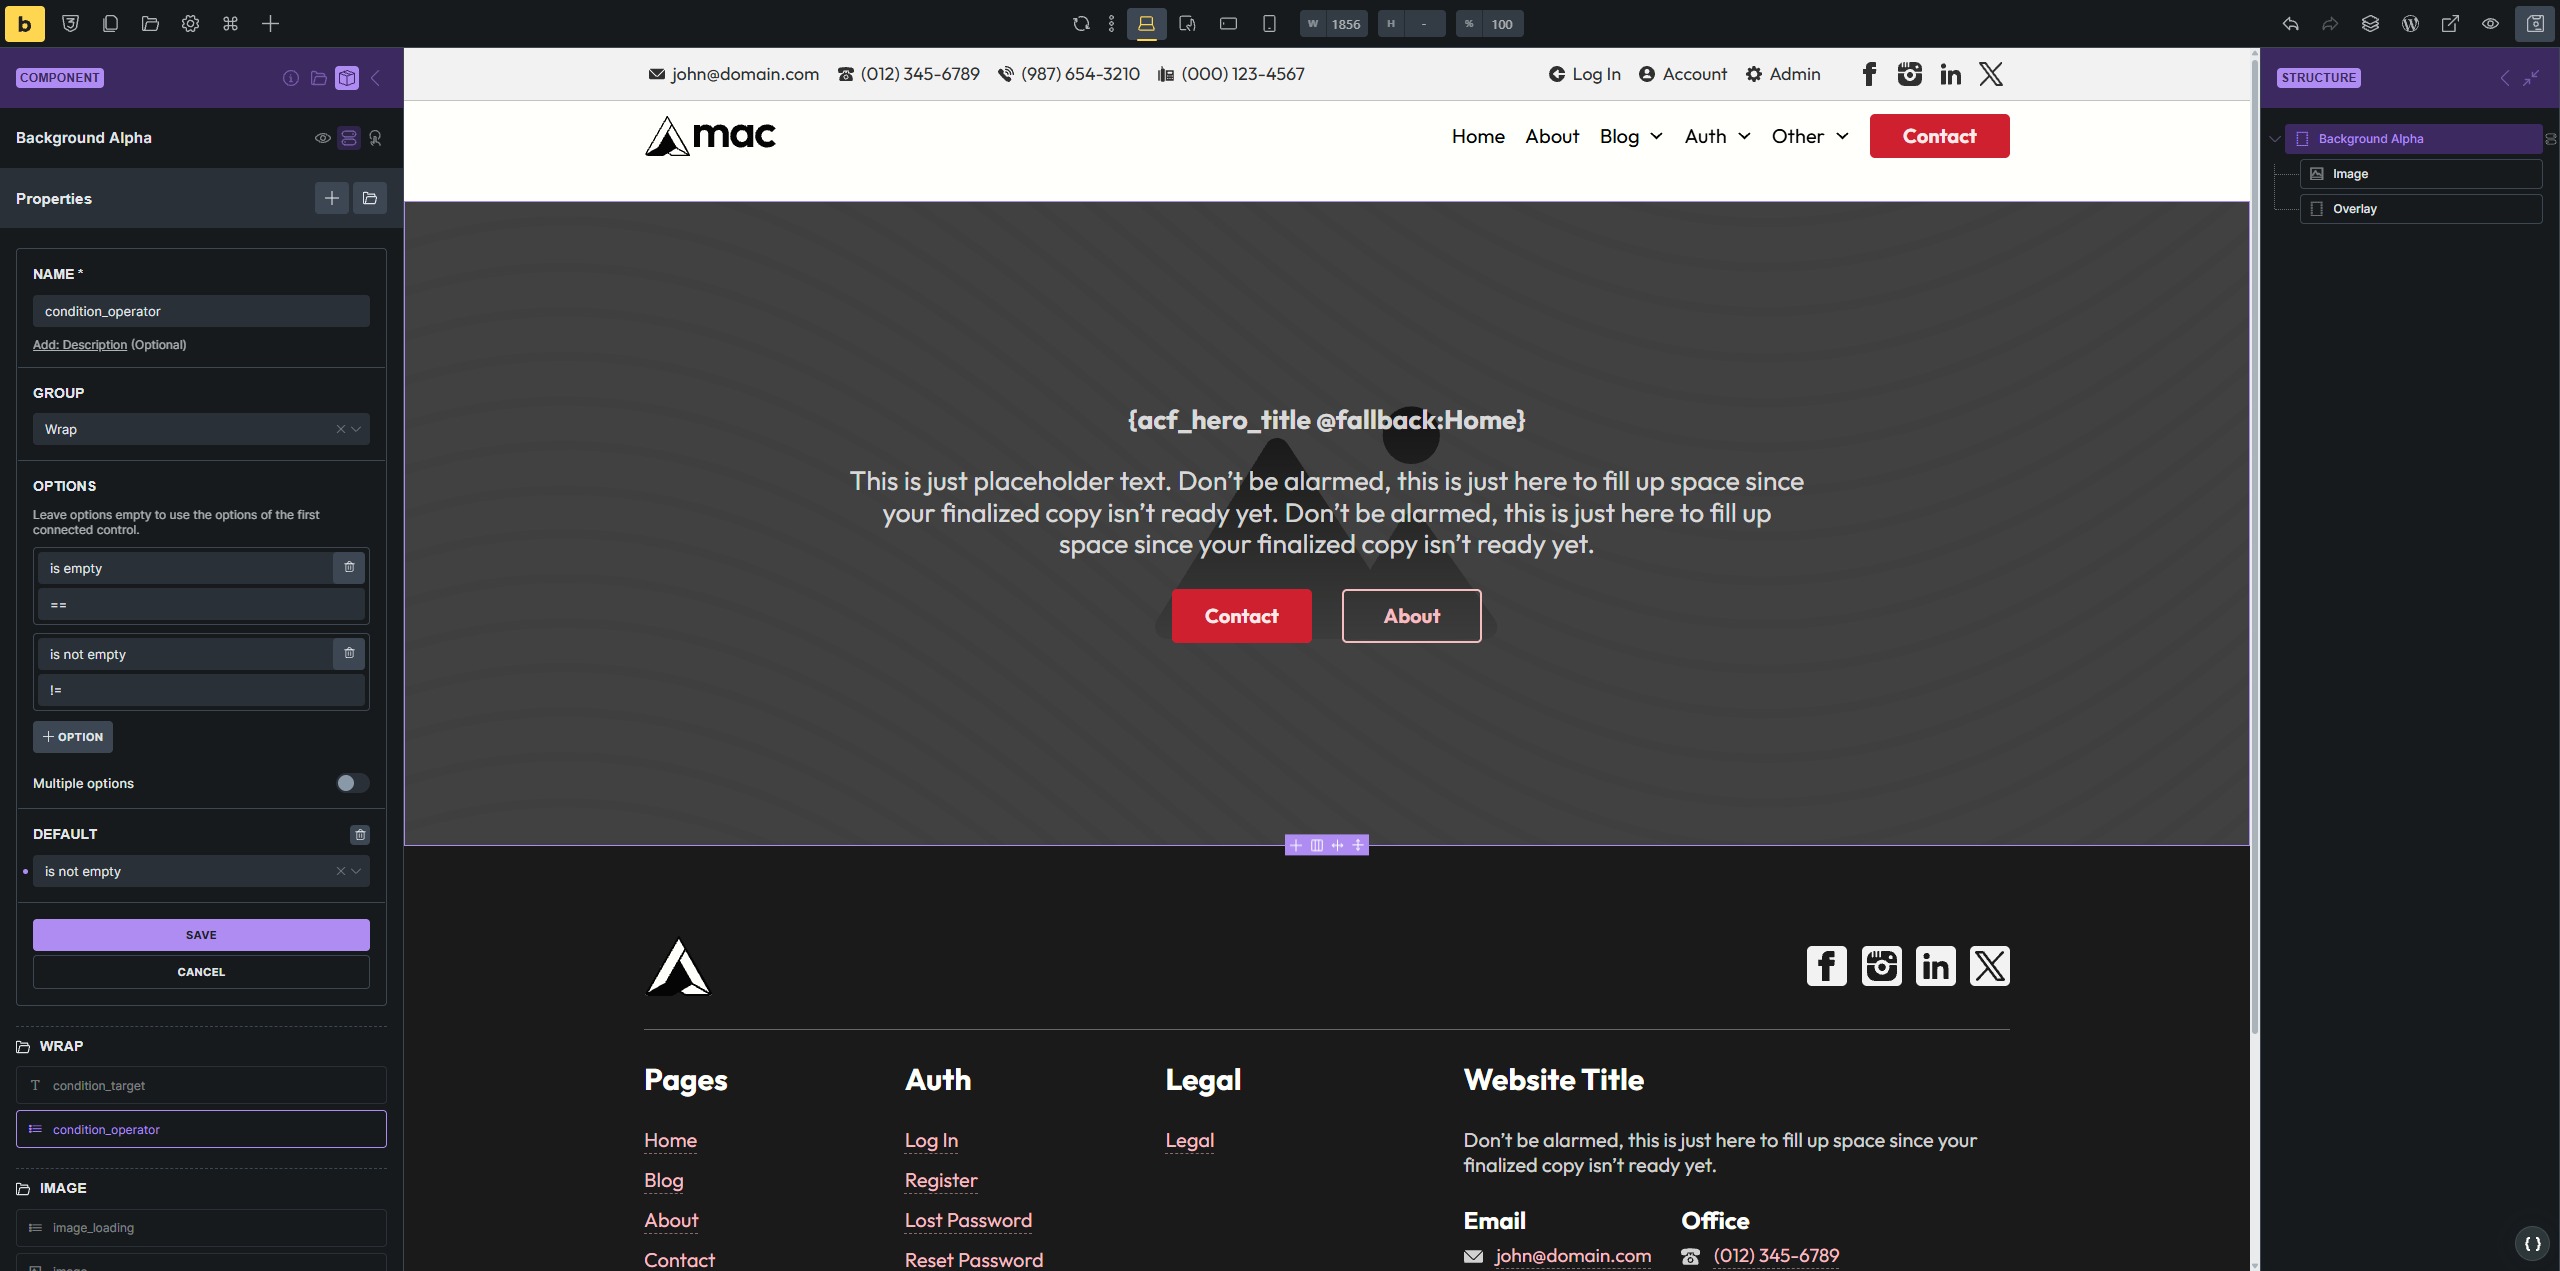Click the preview eye icon in the toolbar
This screenshot has height=1271, width=2560.
pos(2490,24)
